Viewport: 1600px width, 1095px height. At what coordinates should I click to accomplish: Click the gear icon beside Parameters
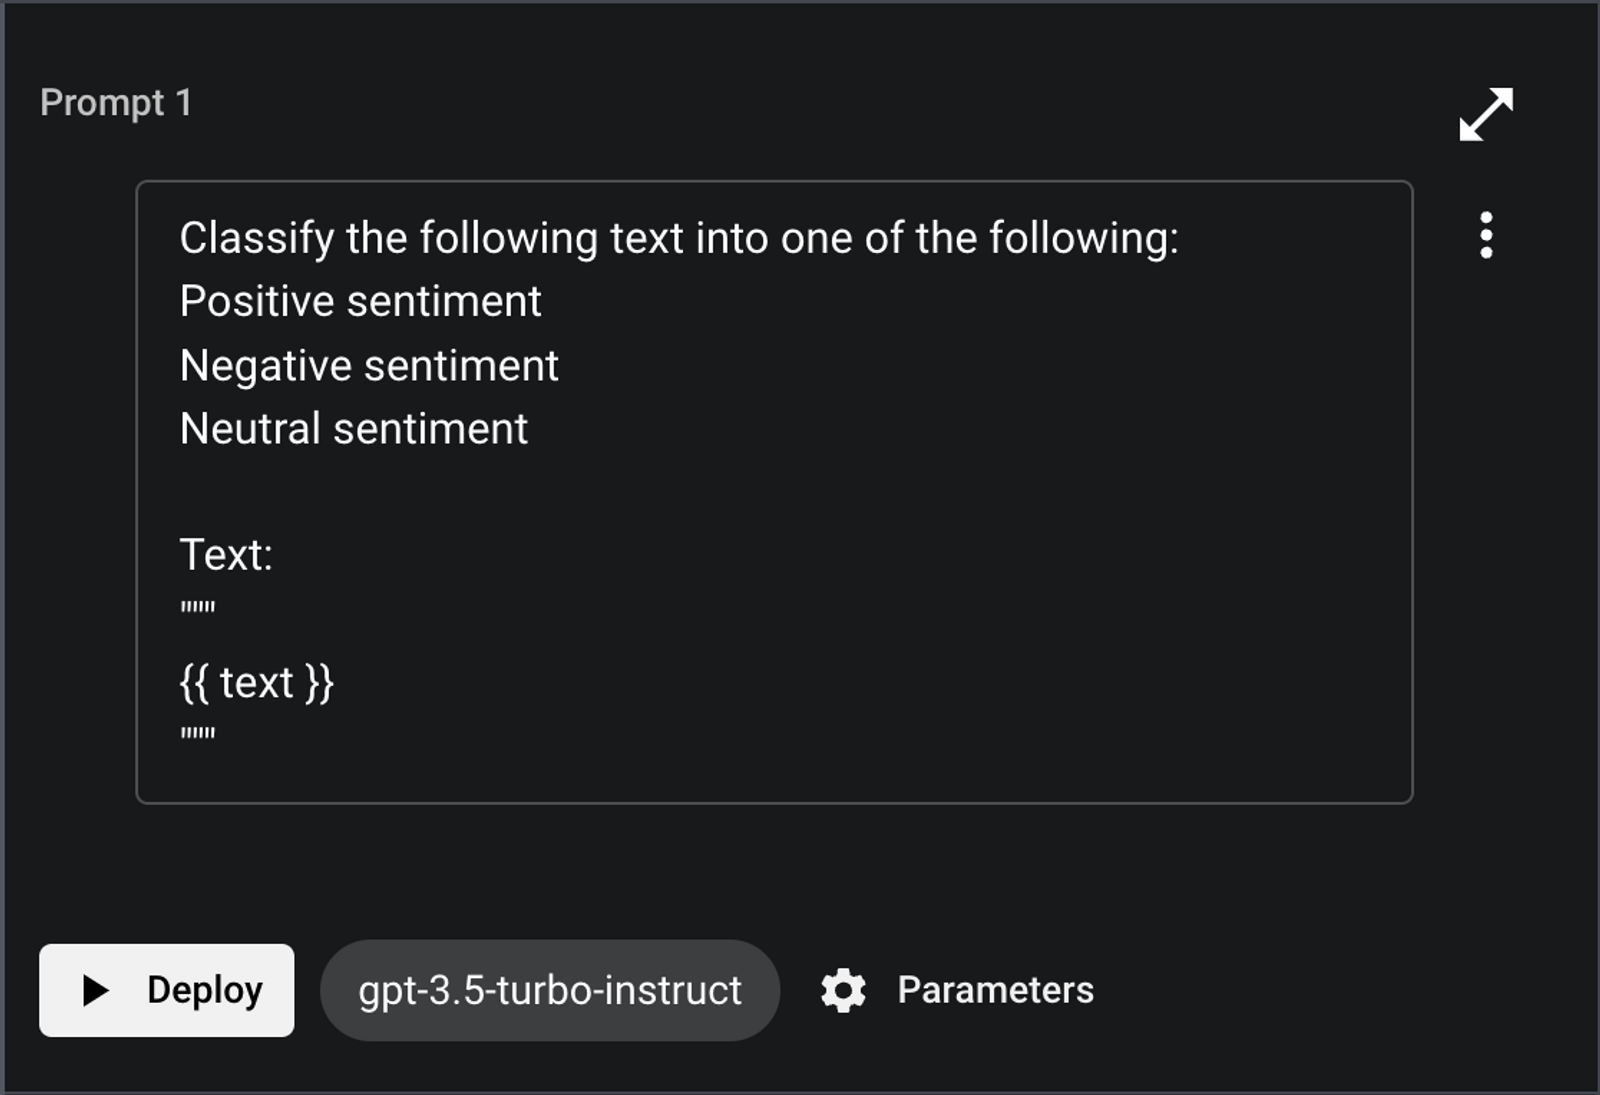(843, 990)
